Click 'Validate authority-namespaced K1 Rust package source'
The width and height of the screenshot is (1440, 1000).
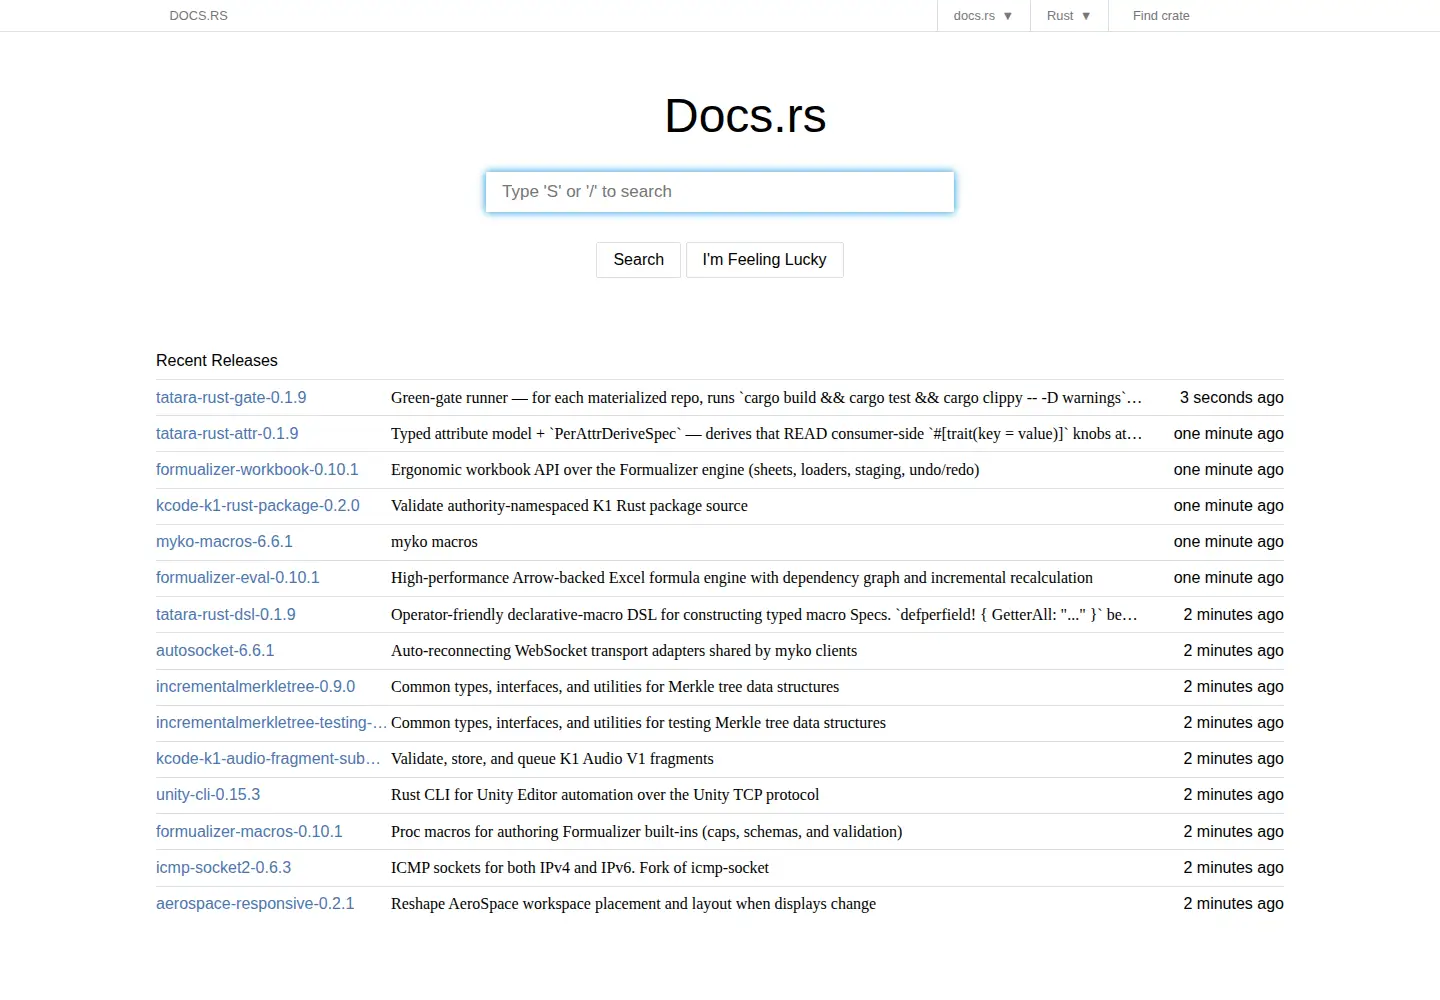(569, 506)
